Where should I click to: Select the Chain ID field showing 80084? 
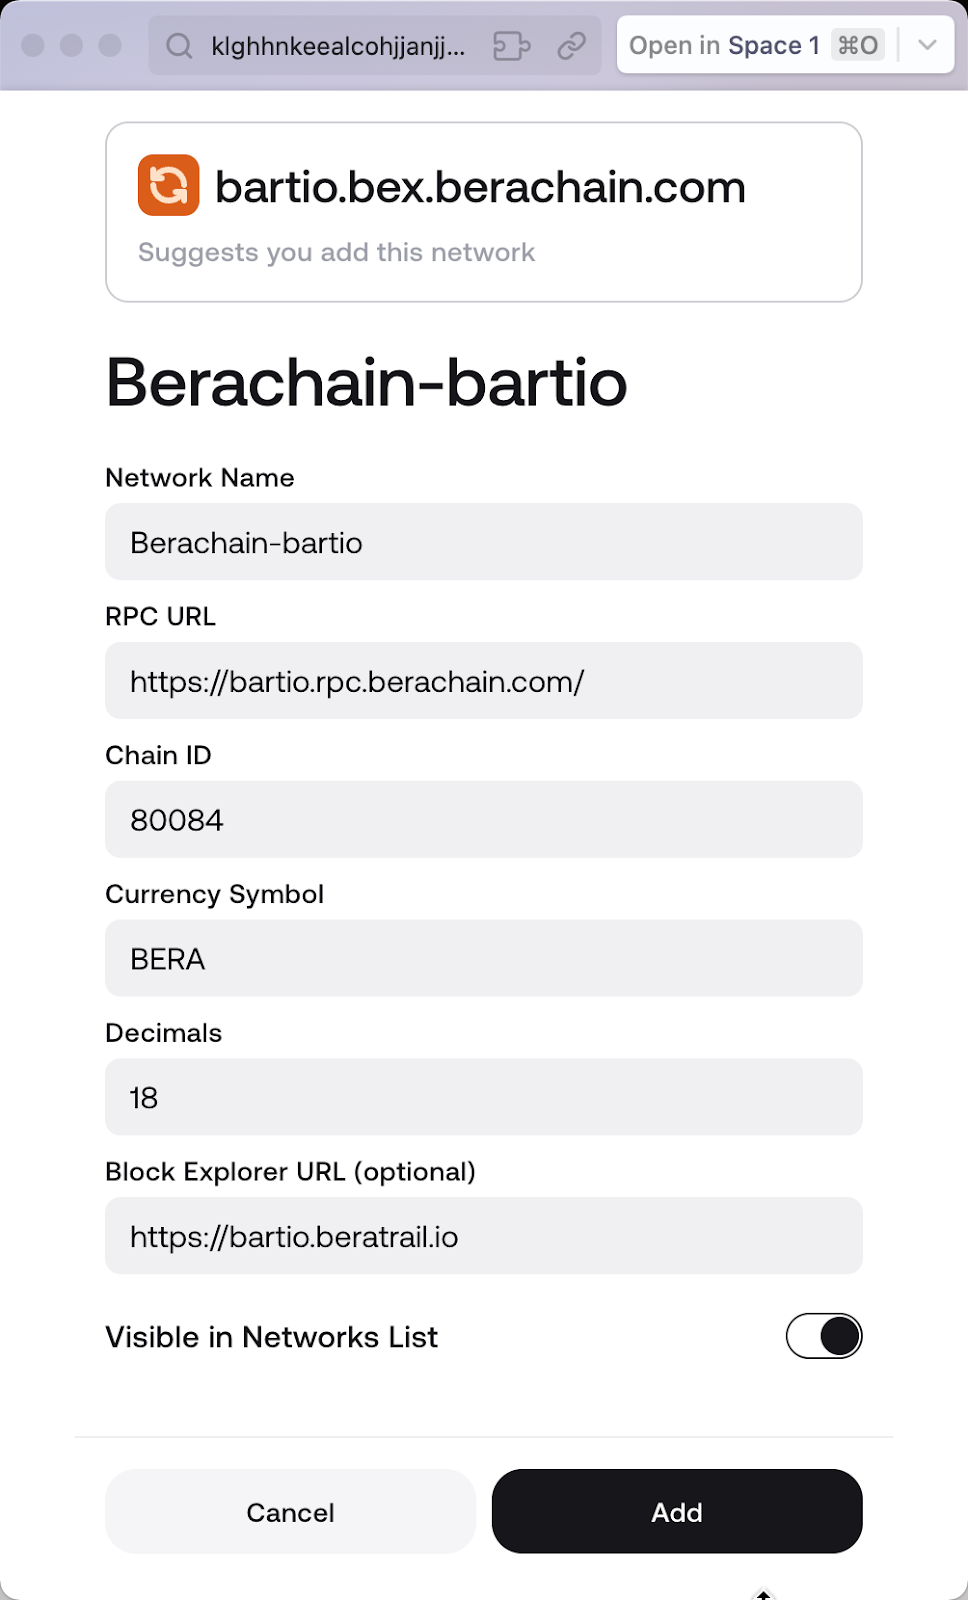click(x=484, y=820)
